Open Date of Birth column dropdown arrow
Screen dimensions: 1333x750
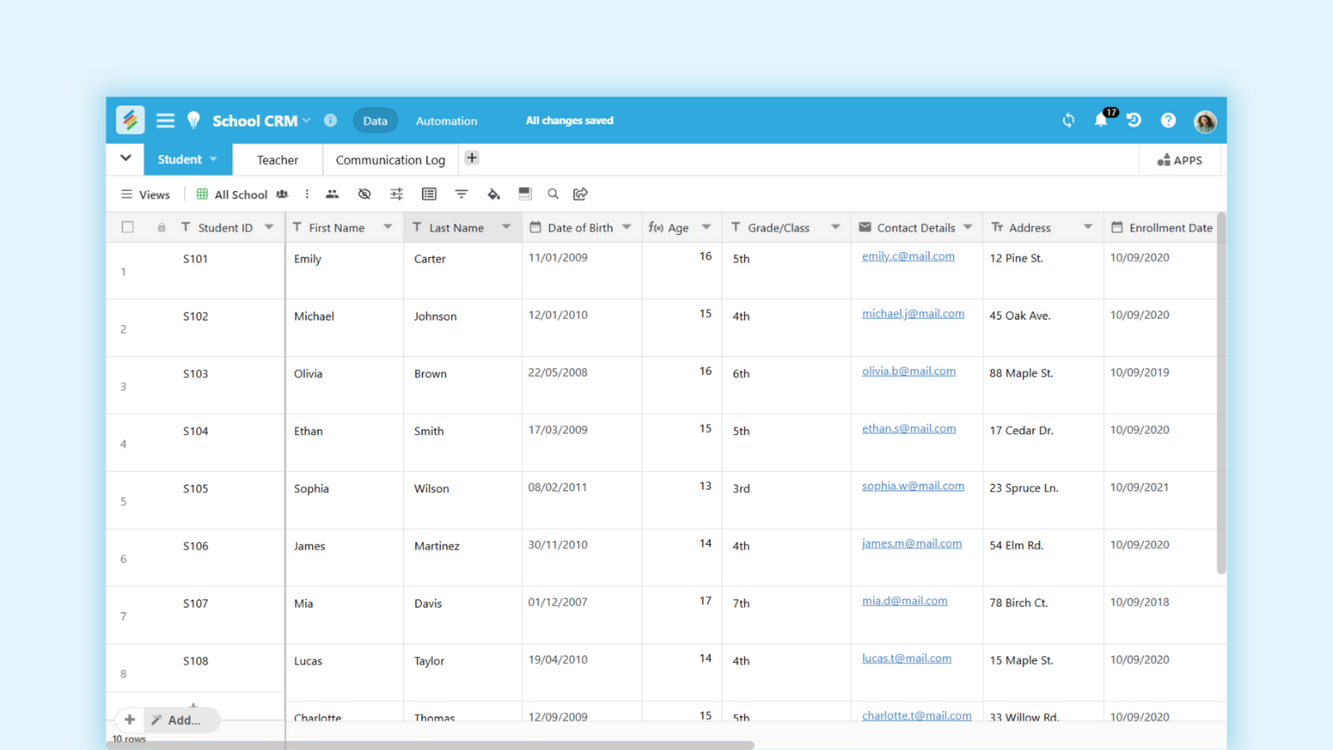point(627,227)
